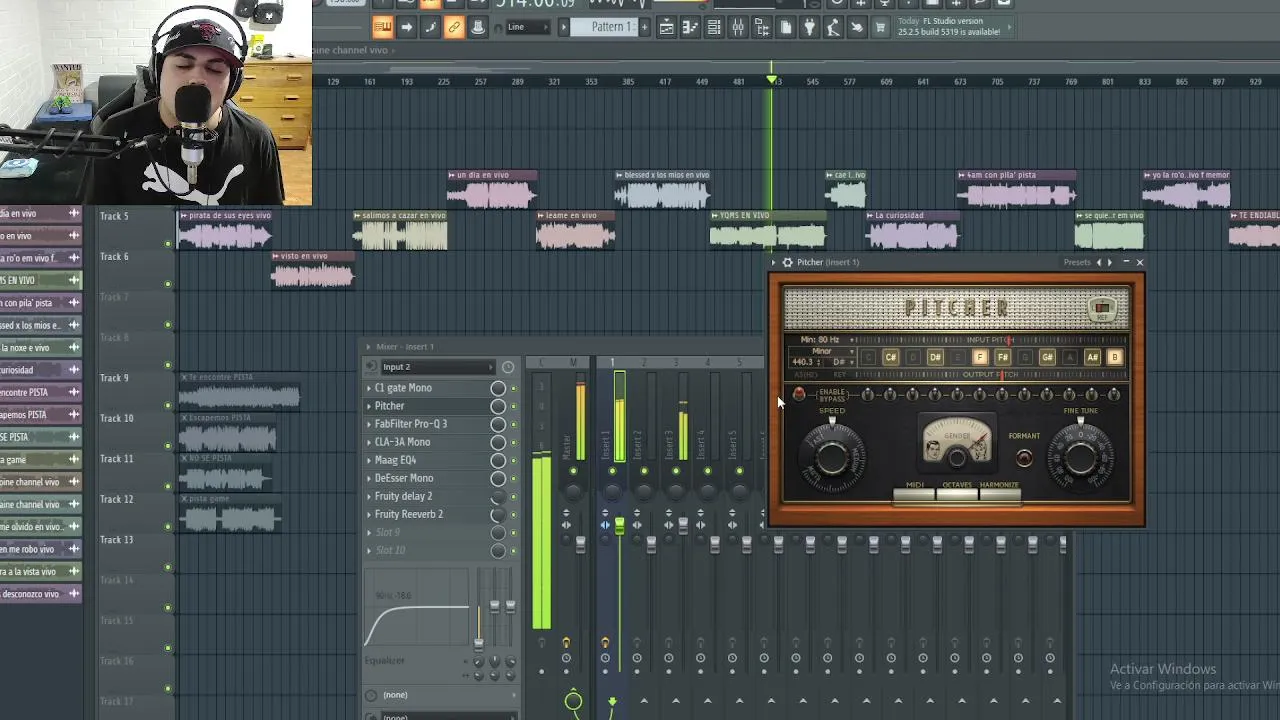Click the Speed knob in Pitcher

pos(832,456)
